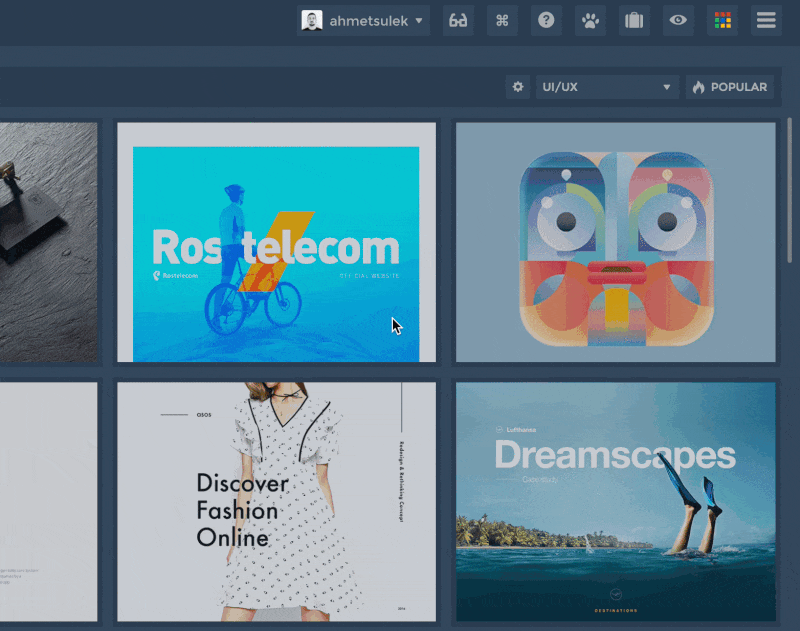Click the ahmetsulek profile avatar
800x631 pixels.
(x=312, y=21)
